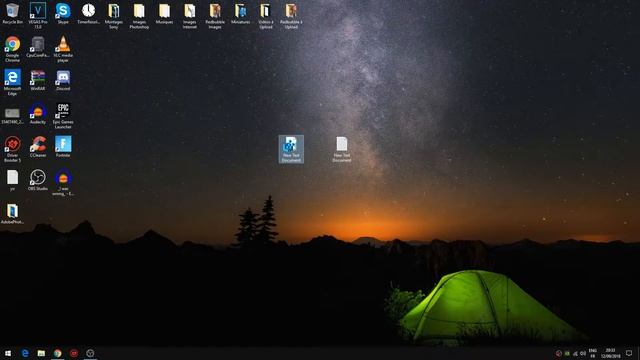Open the green NVIDIA tray icon

pyautogui.click(x=567, y=353)
